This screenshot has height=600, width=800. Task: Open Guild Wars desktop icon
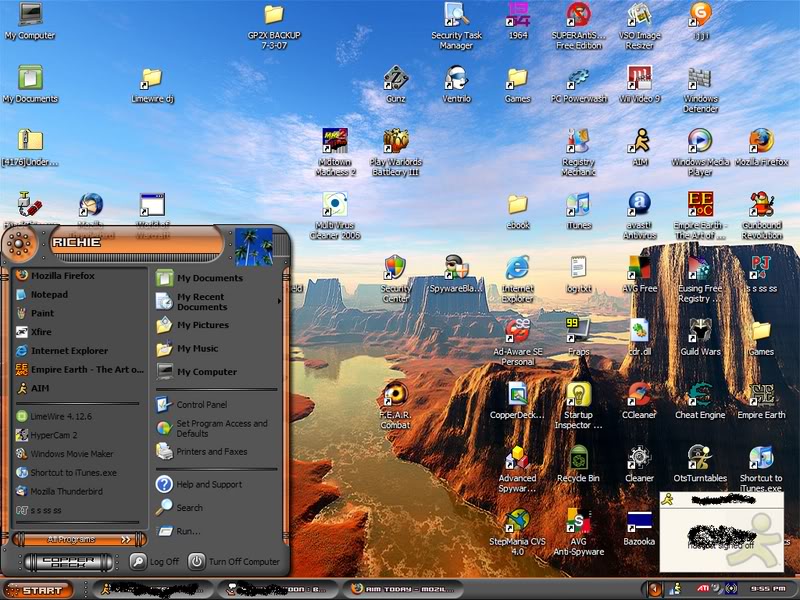[x=700, y=331]
